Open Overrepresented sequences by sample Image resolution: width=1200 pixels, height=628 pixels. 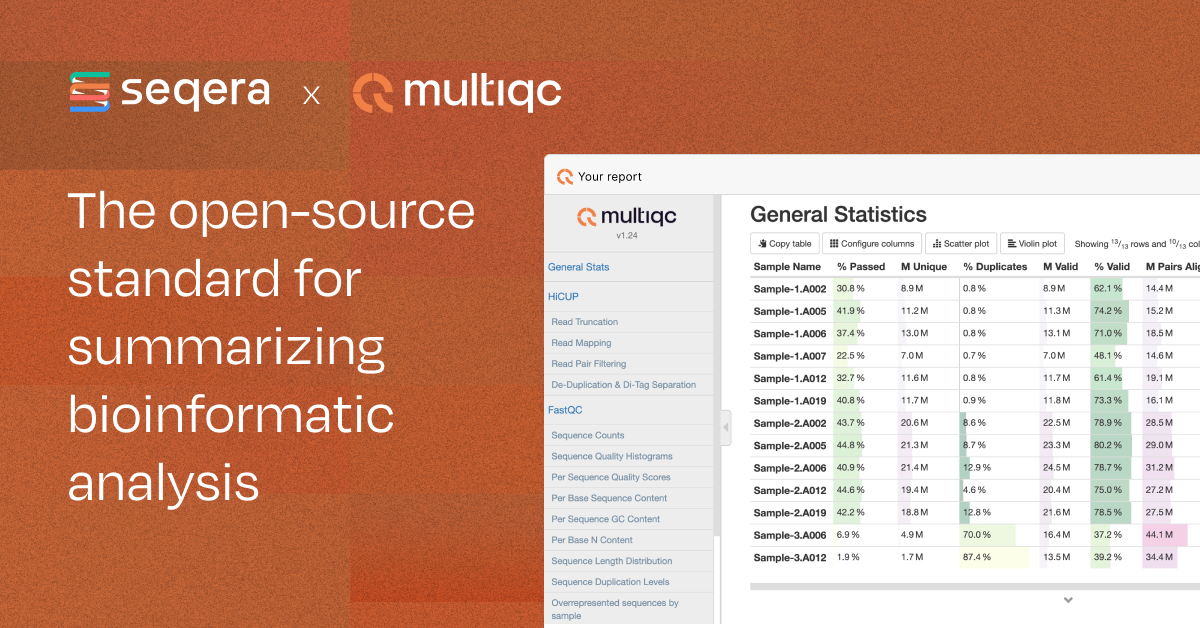[x=615, y=609]
